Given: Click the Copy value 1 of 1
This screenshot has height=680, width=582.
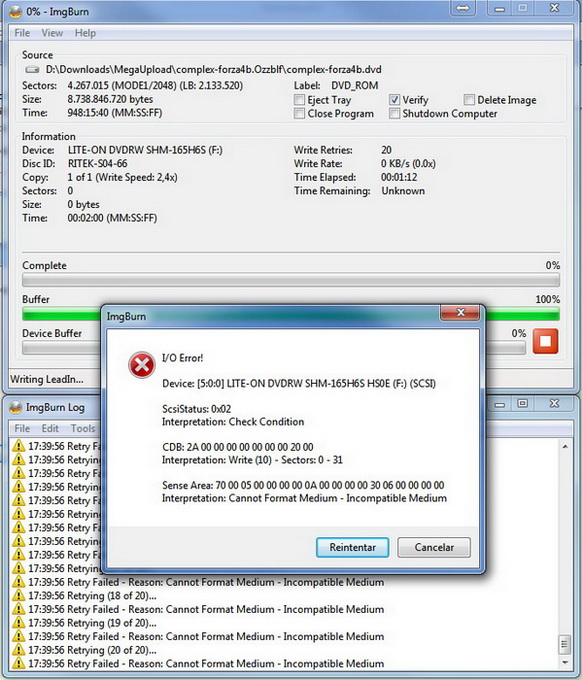Looking at the screenshot, I should [122, 177].
